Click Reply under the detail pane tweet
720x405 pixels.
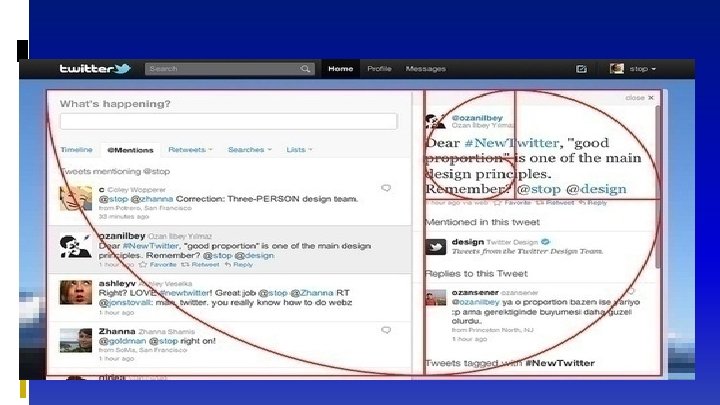point(597,202)
